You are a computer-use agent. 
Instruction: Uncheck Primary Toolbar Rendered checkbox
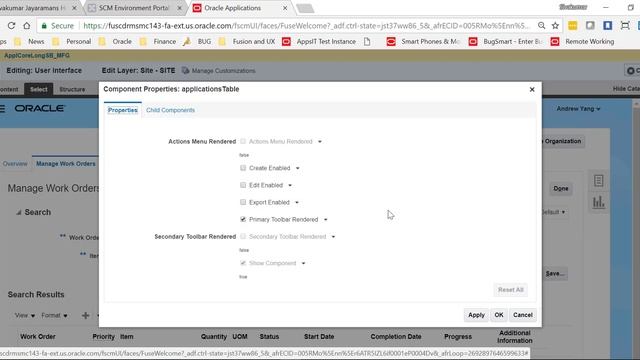(x=243, y=219)
